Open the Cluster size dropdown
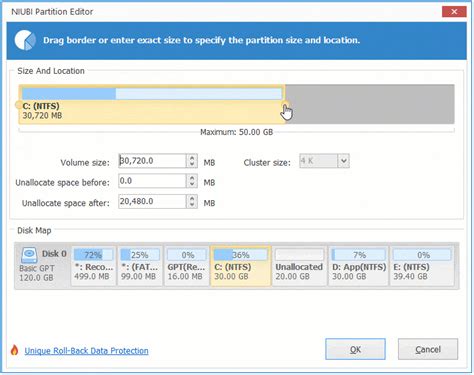This screenshot has height=375, width=474. [x=344, y=161]
